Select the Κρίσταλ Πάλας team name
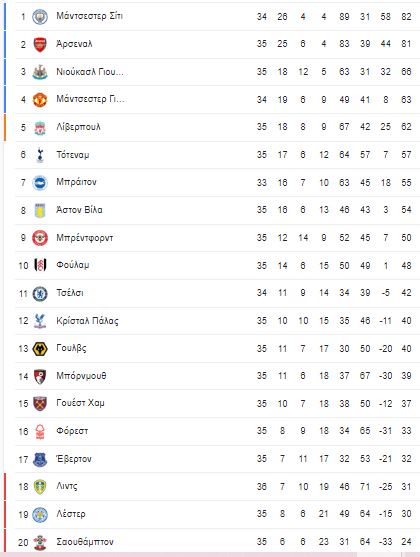 click(87, 321)
